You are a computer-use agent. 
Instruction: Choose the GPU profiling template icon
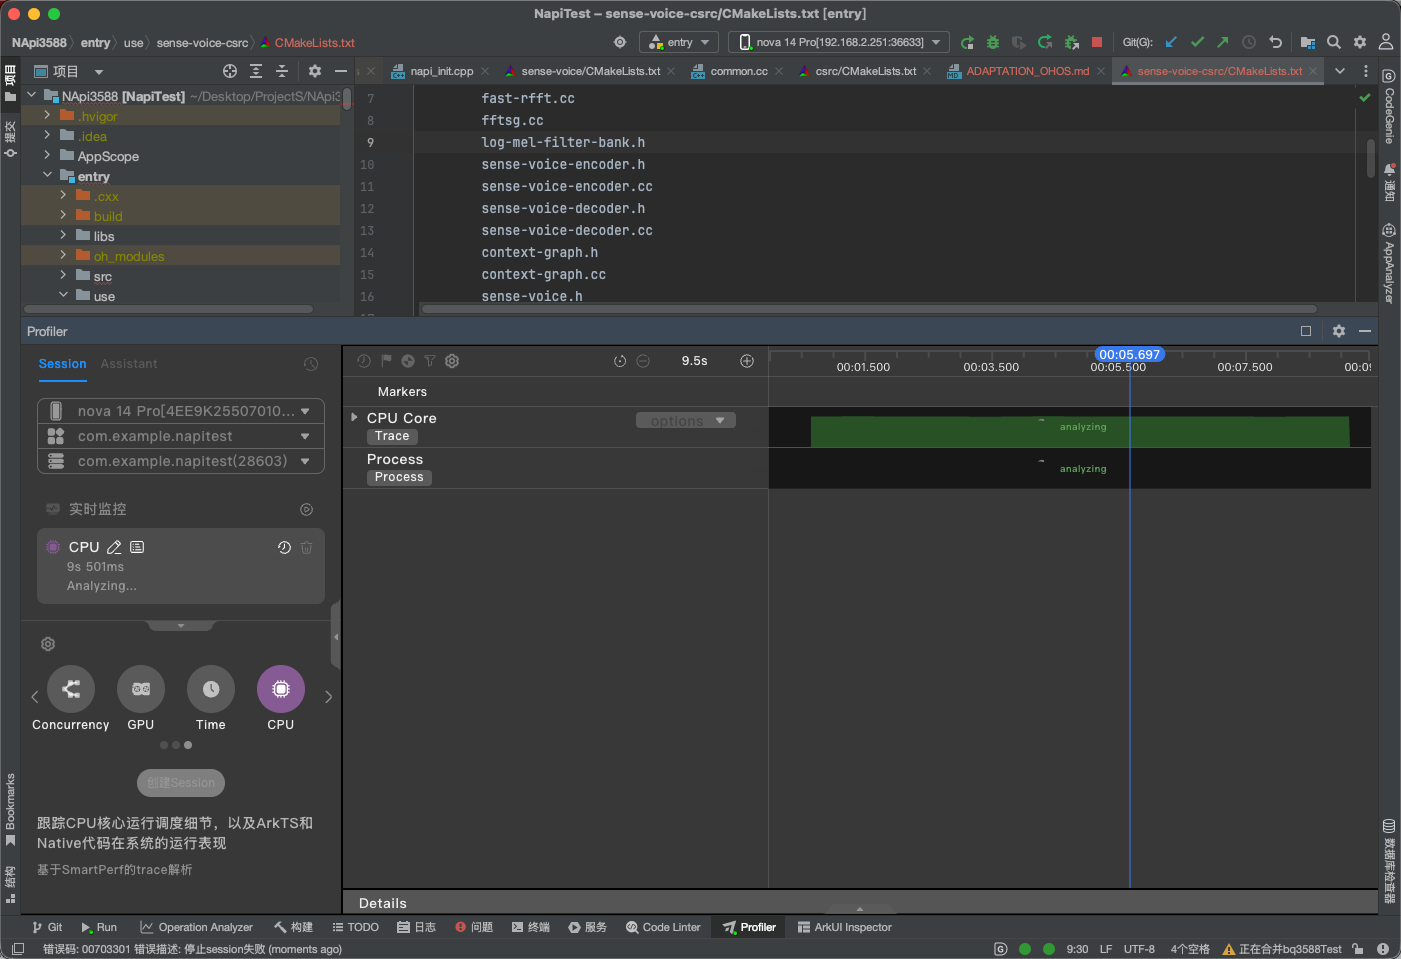[141, 689]
